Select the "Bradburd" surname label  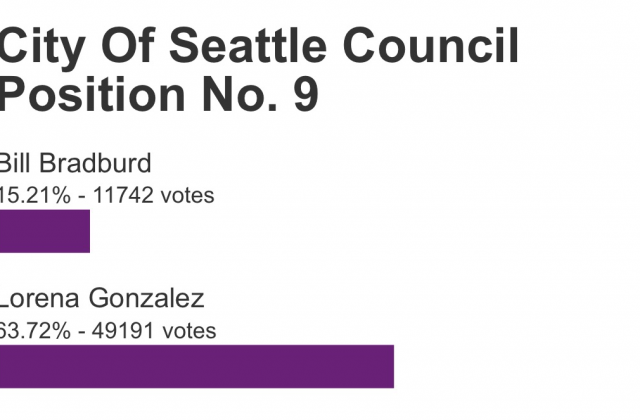coord(95,163)
